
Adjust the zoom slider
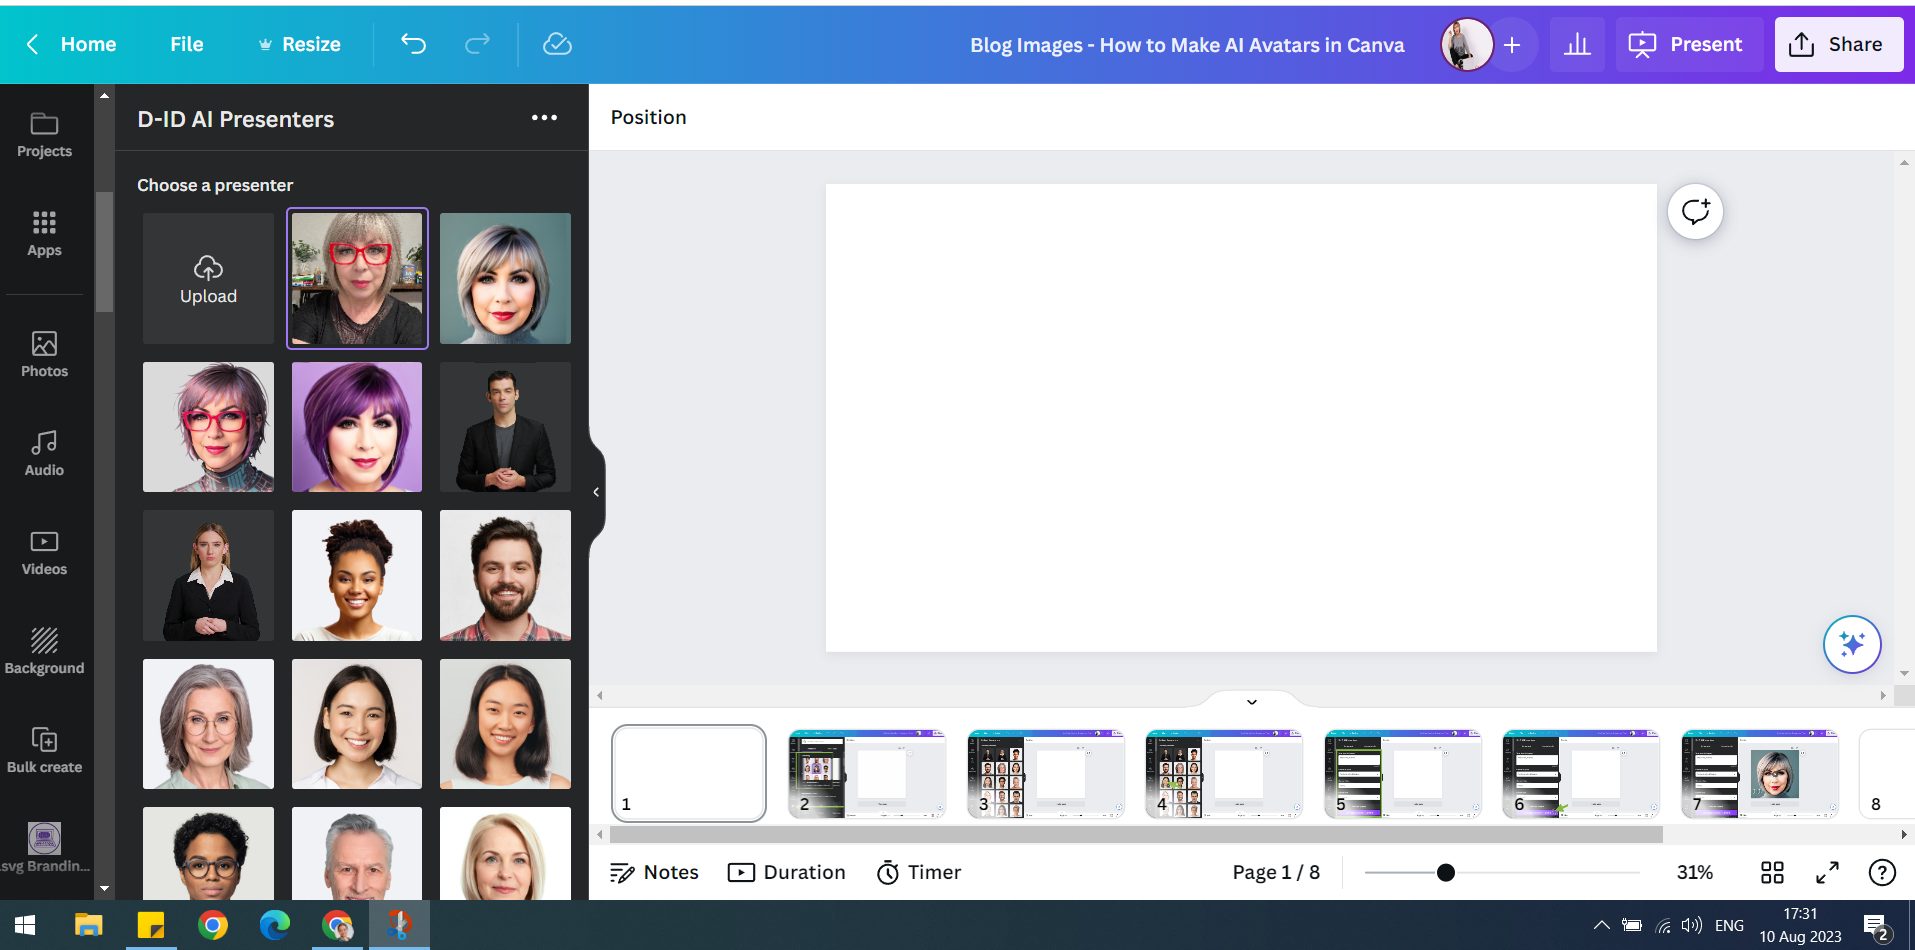click(1444, 872)
